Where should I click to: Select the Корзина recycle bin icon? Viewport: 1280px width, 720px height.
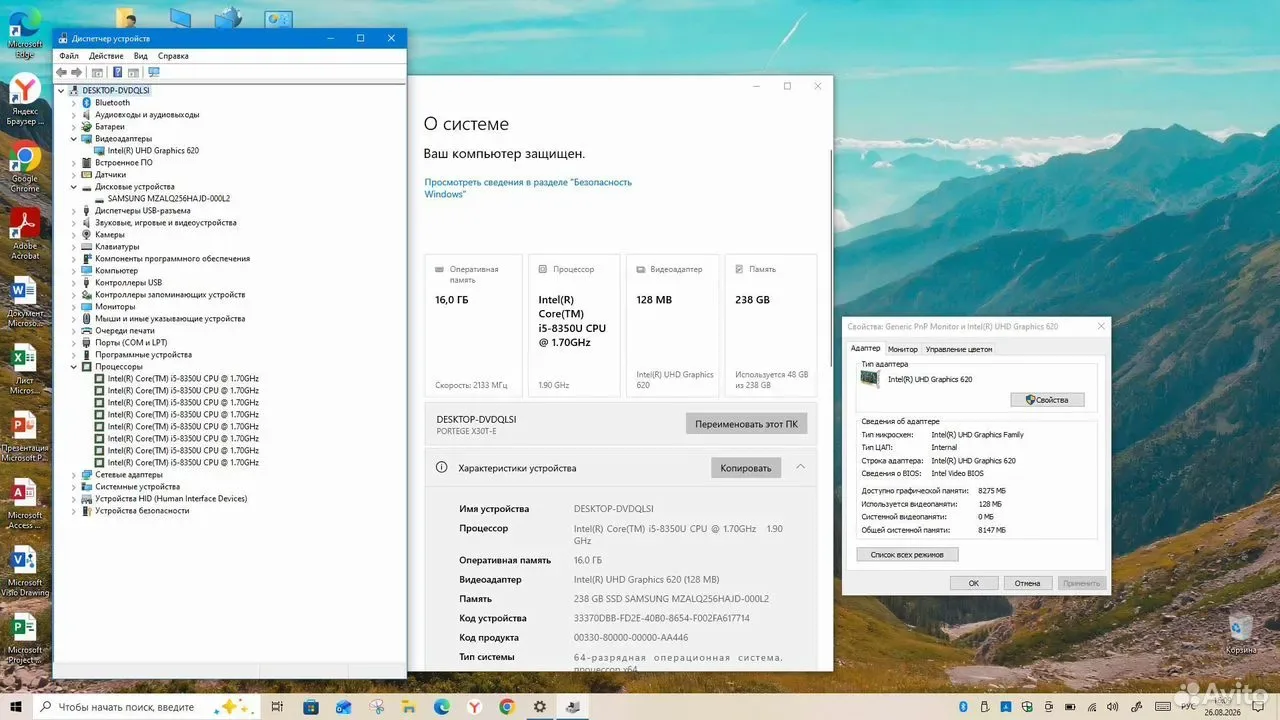(1241, 633)
